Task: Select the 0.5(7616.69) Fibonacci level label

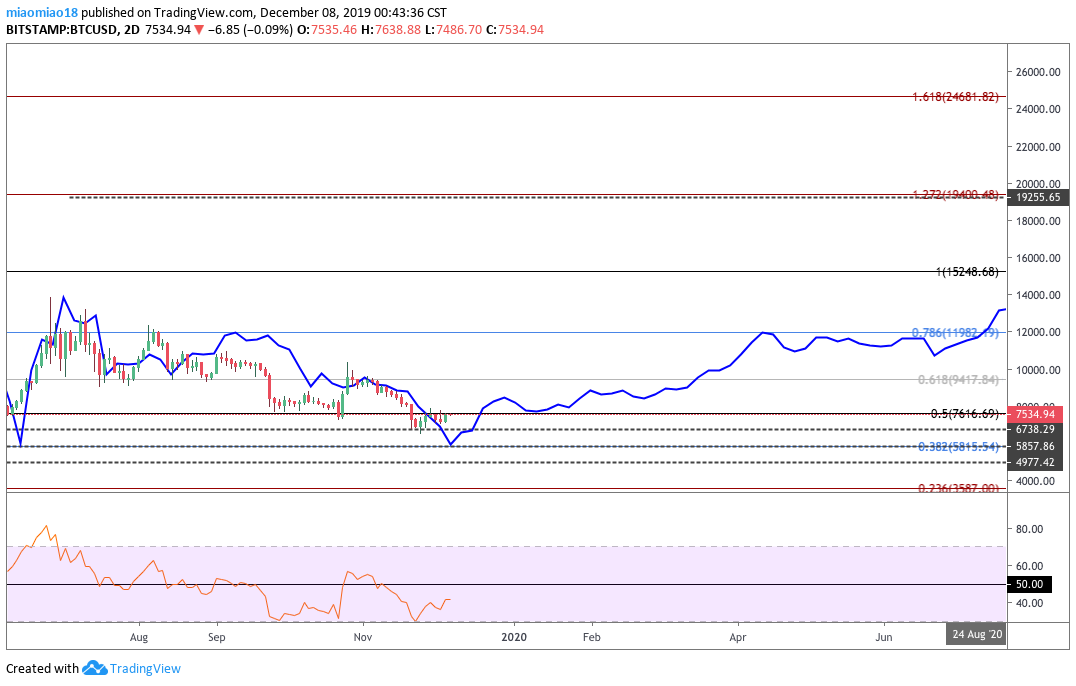Action: coord(965,414)
